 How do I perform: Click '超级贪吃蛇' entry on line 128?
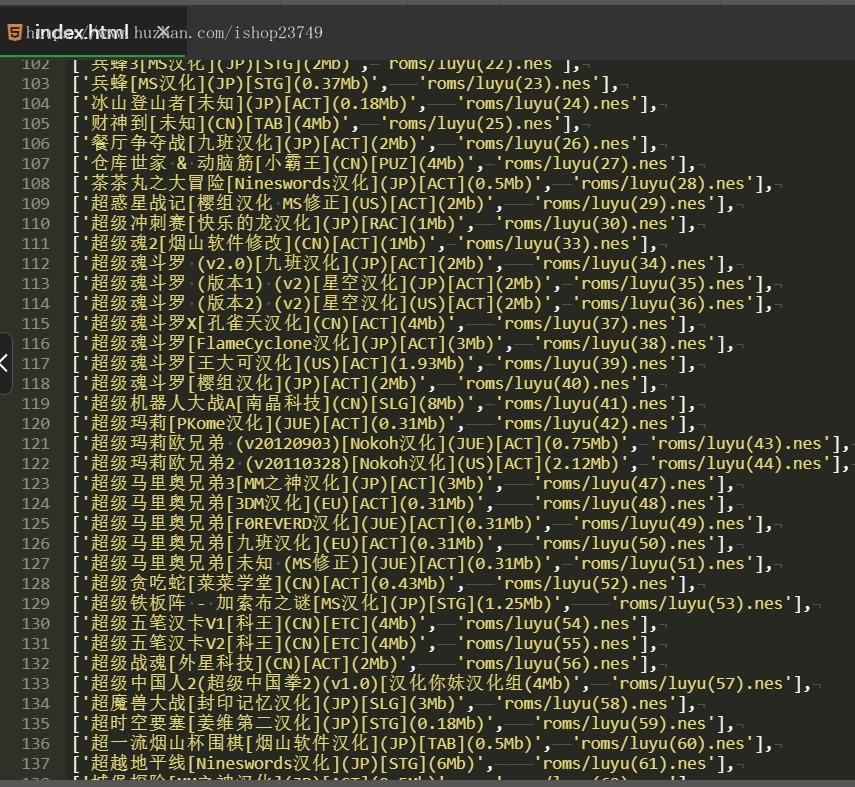pos(139,584)
